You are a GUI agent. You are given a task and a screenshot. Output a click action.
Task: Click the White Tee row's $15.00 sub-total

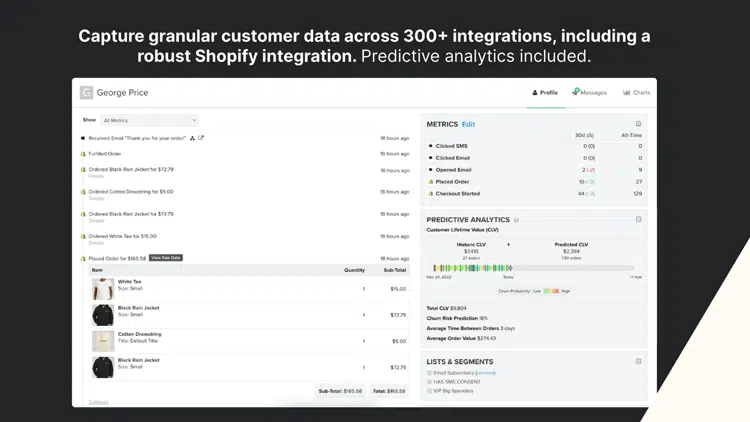pyautogui.click(x=398, y=289)
